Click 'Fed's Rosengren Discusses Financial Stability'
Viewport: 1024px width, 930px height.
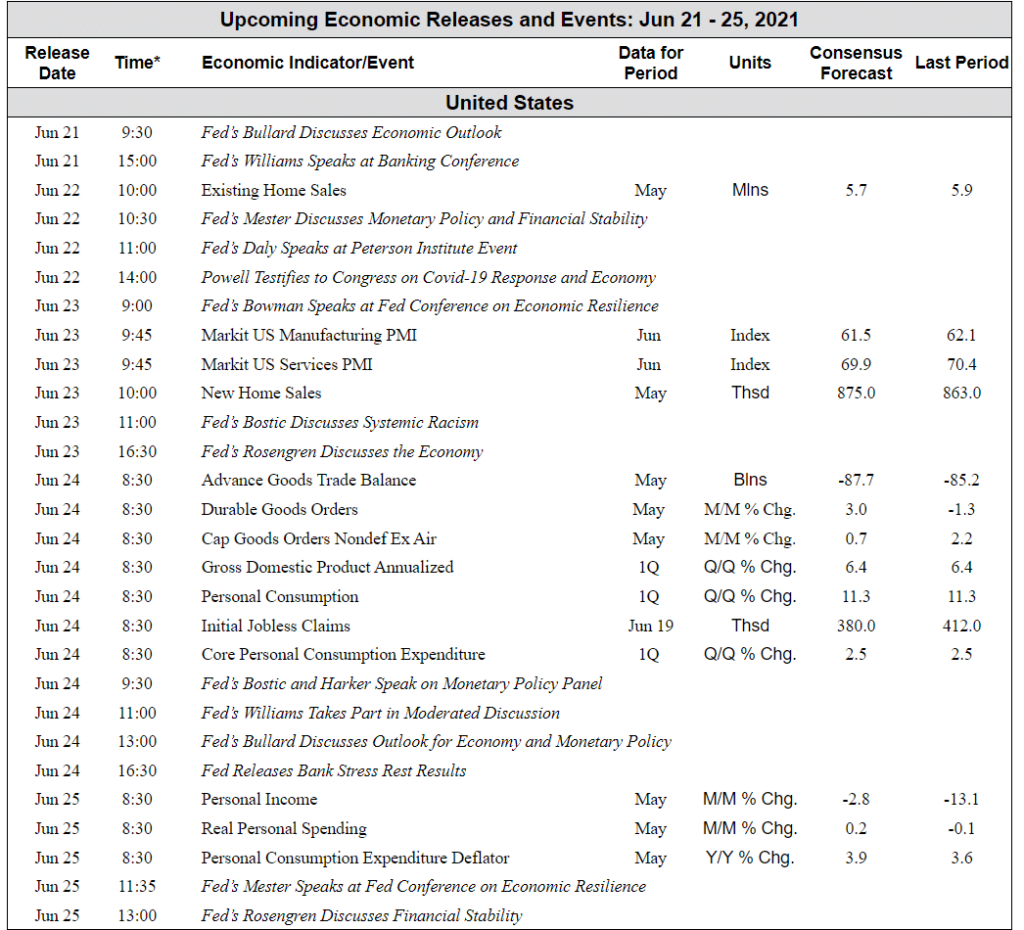pos(362,916)
